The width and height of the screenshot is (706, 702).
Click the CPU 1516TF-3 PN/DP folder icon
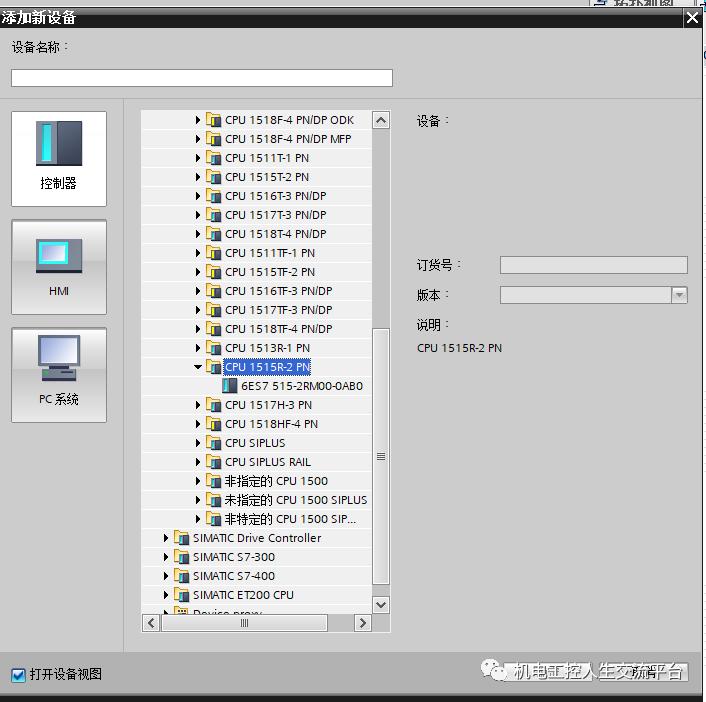point(213,290)
